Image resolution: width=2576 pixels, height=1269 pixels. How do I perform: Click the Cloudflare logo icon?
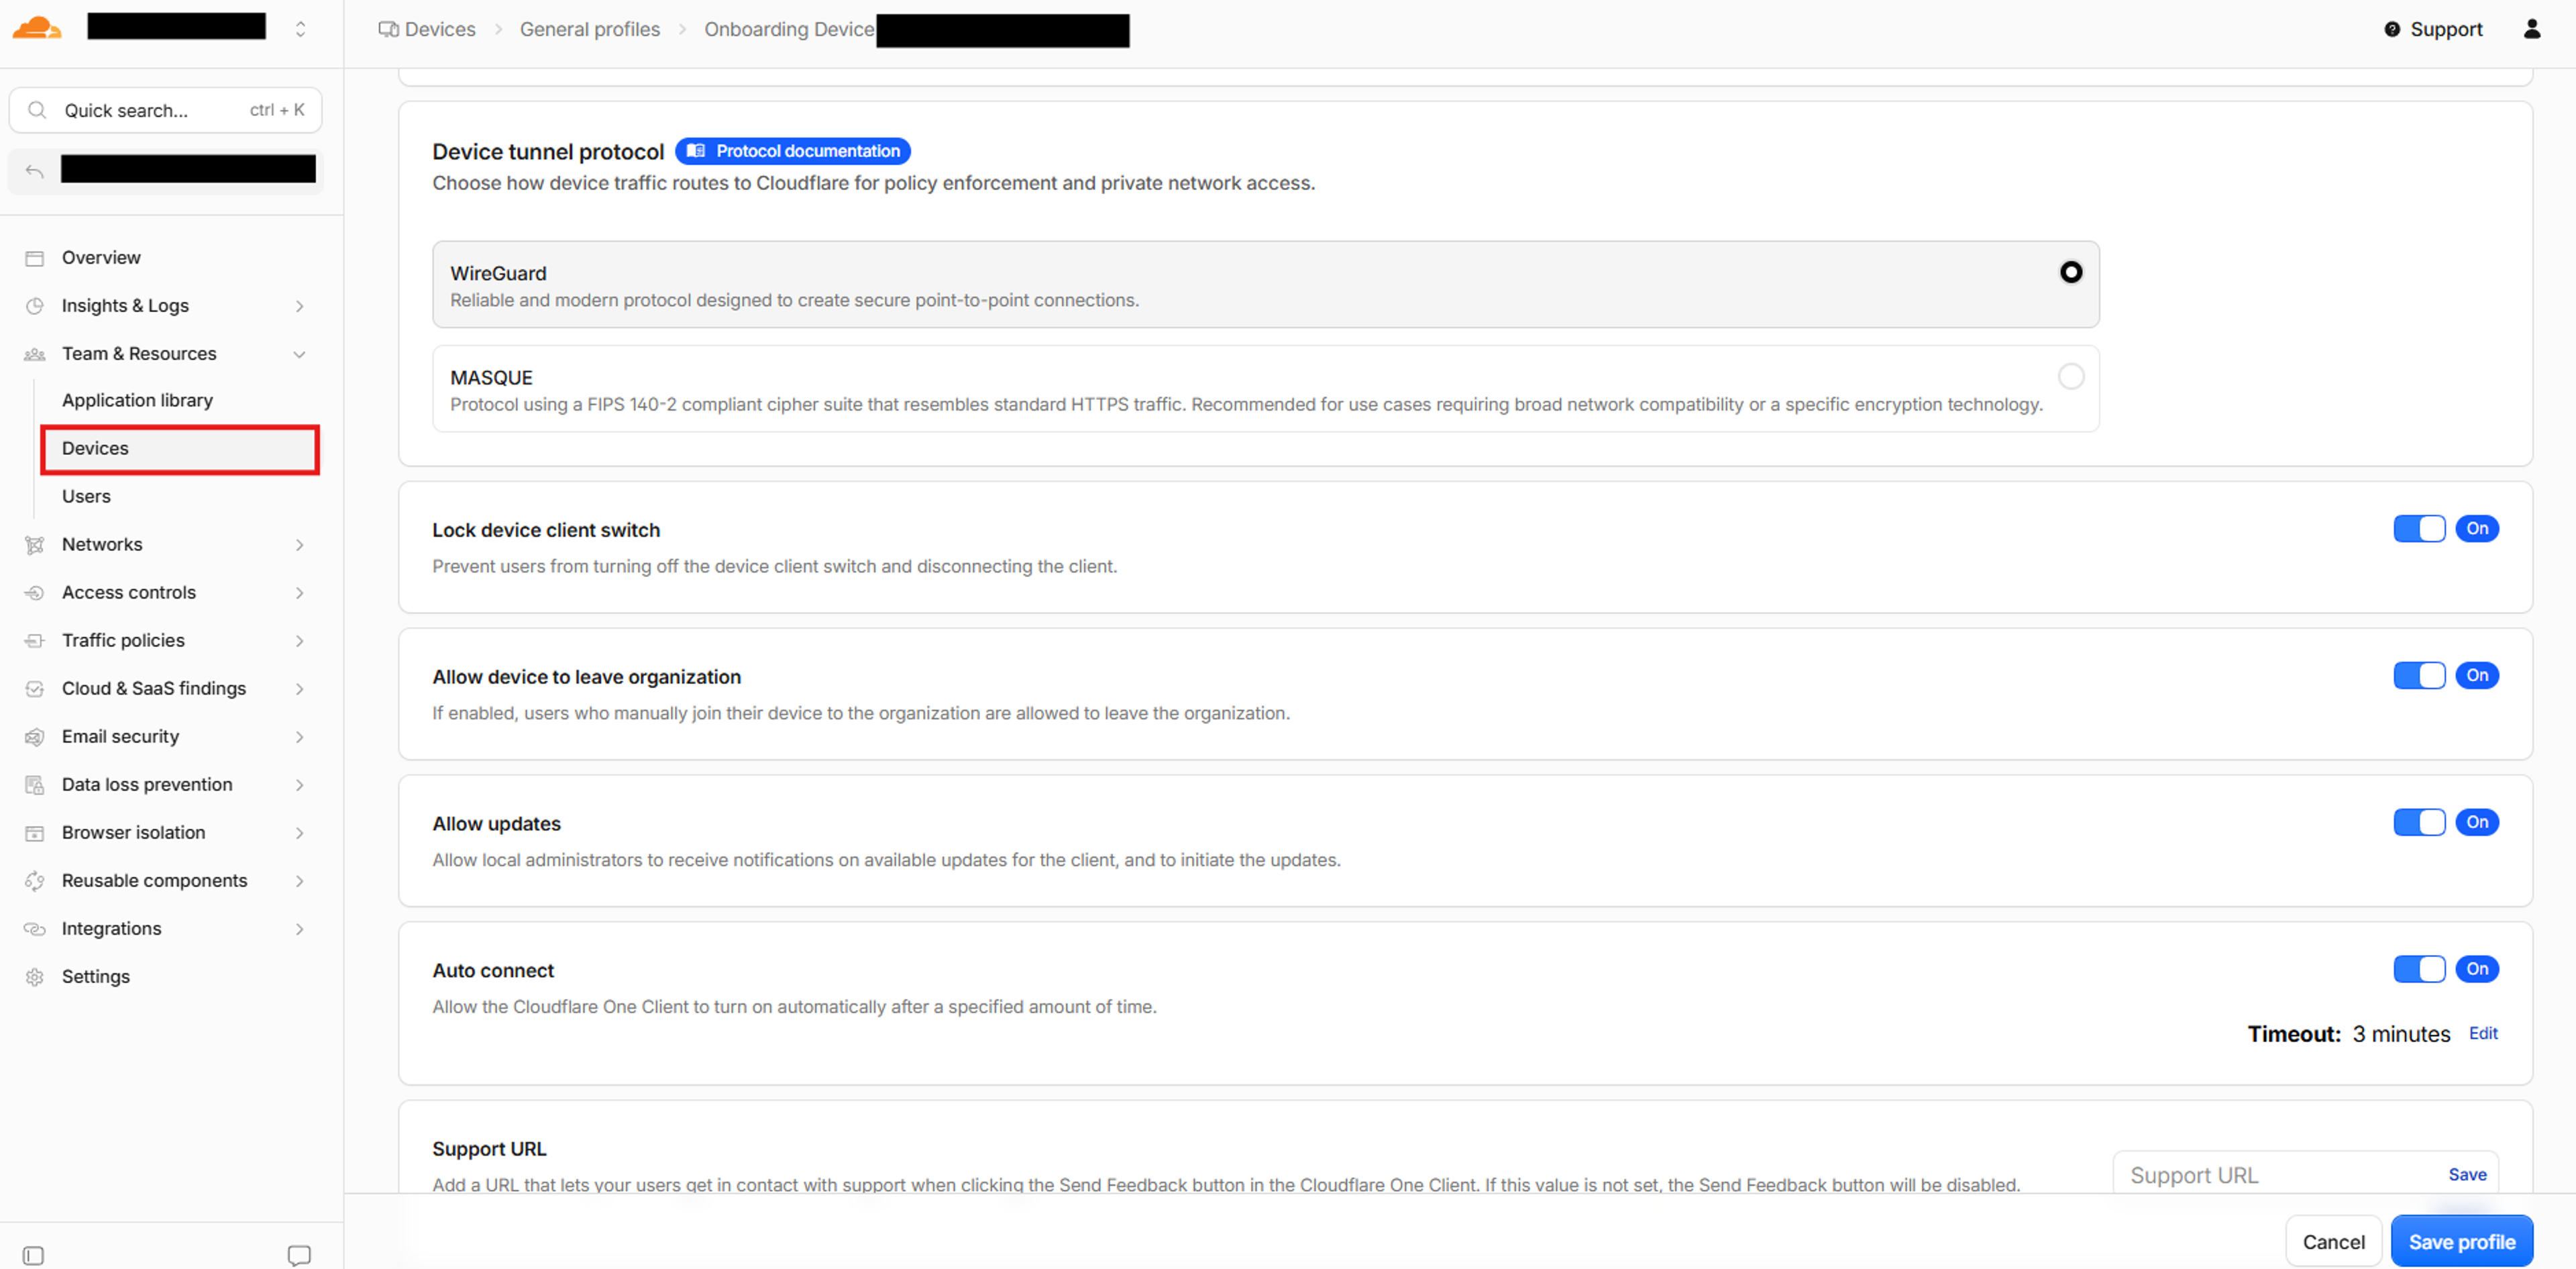click(37, 28)
